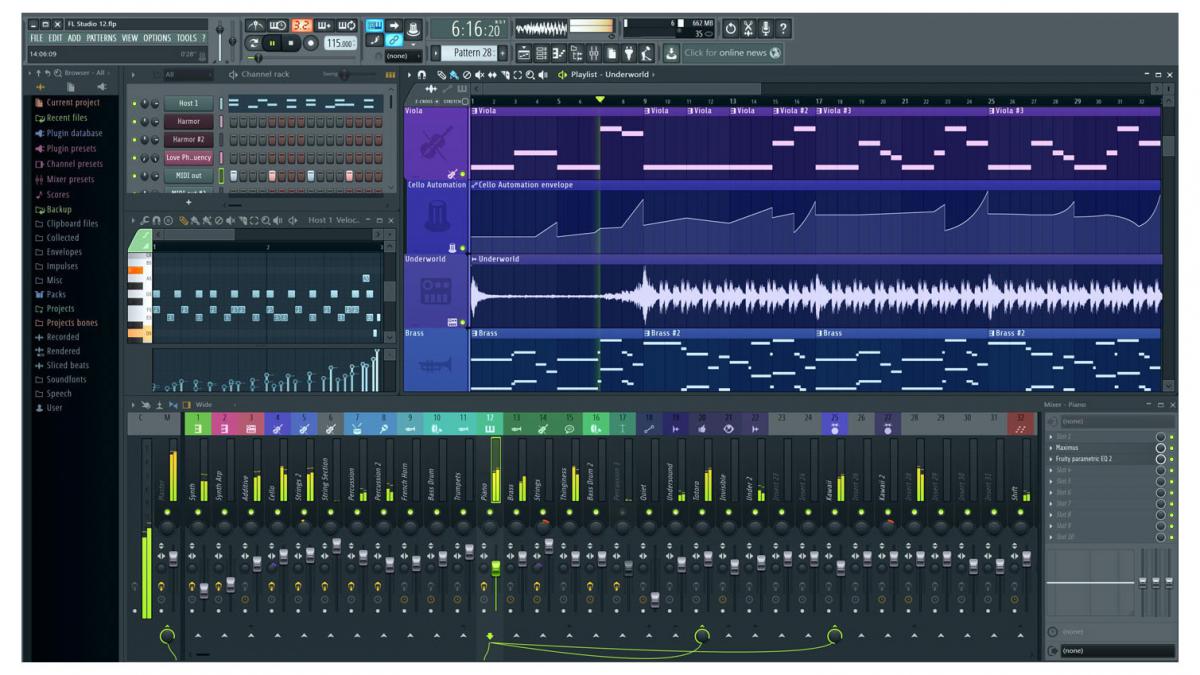1200x675 pixels.
Task: Open the PATTERNS menu
Action: coord(101,38)
